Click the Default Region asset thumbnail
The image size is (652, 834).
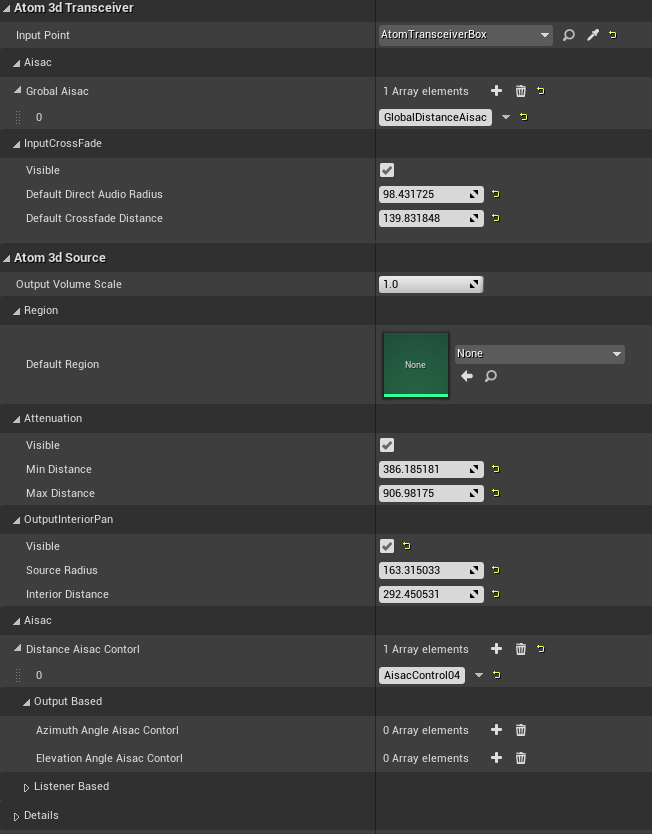coord(415,365)
